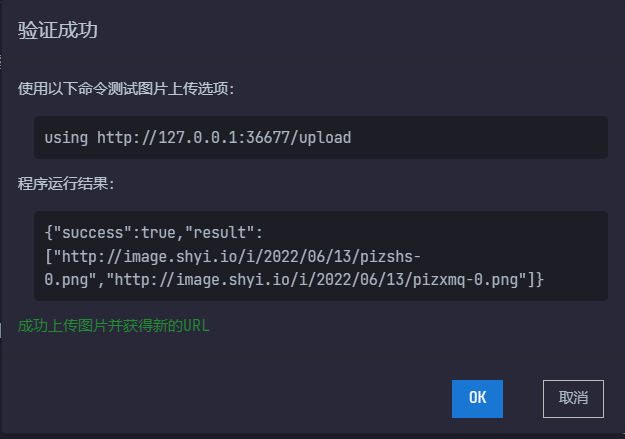This screenshot has width=625, height=439.
Task: Click the port number 36677 in command
Action: click(x=268, y=138)
